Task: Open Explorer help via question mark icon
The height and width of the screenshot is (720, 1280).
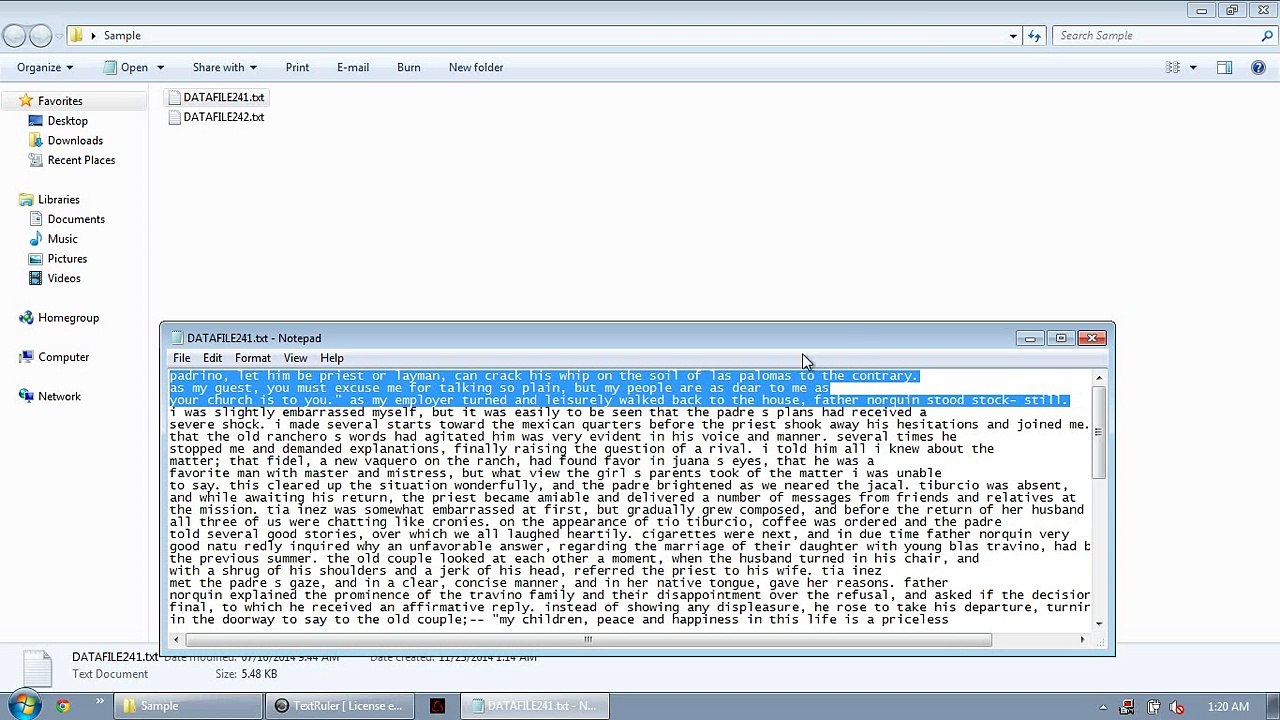Action: coord(1259,67)
